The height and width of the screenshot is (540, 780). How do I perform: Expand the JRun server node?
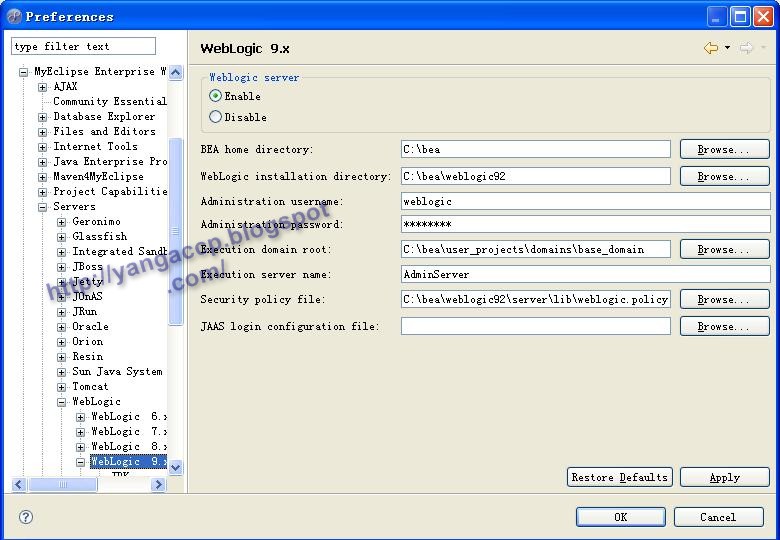(x=61, y=312)
